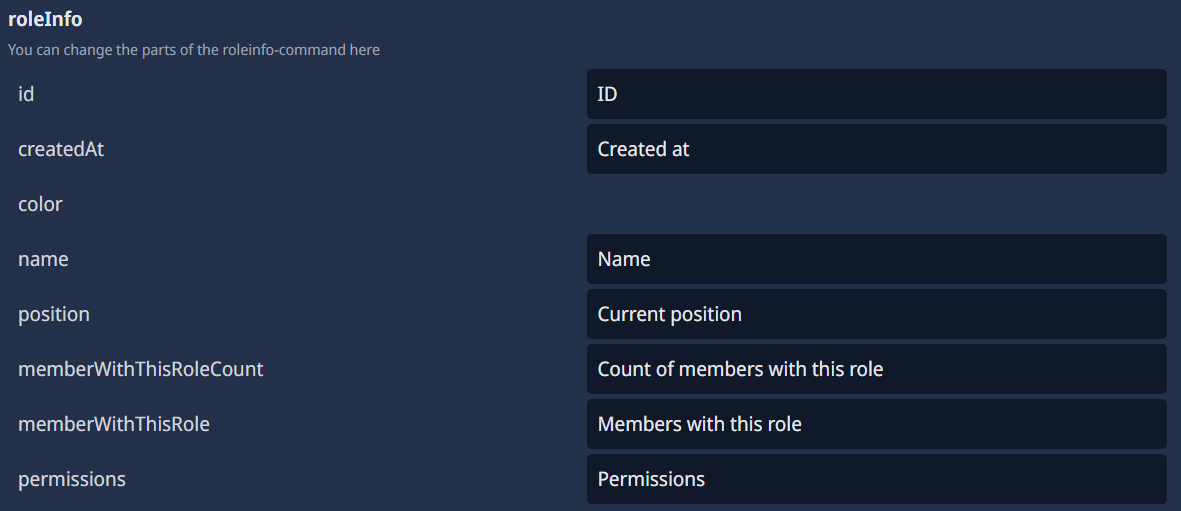Click the roleInfo section heading
The image size is (1181, 511).
click(45, 19)
